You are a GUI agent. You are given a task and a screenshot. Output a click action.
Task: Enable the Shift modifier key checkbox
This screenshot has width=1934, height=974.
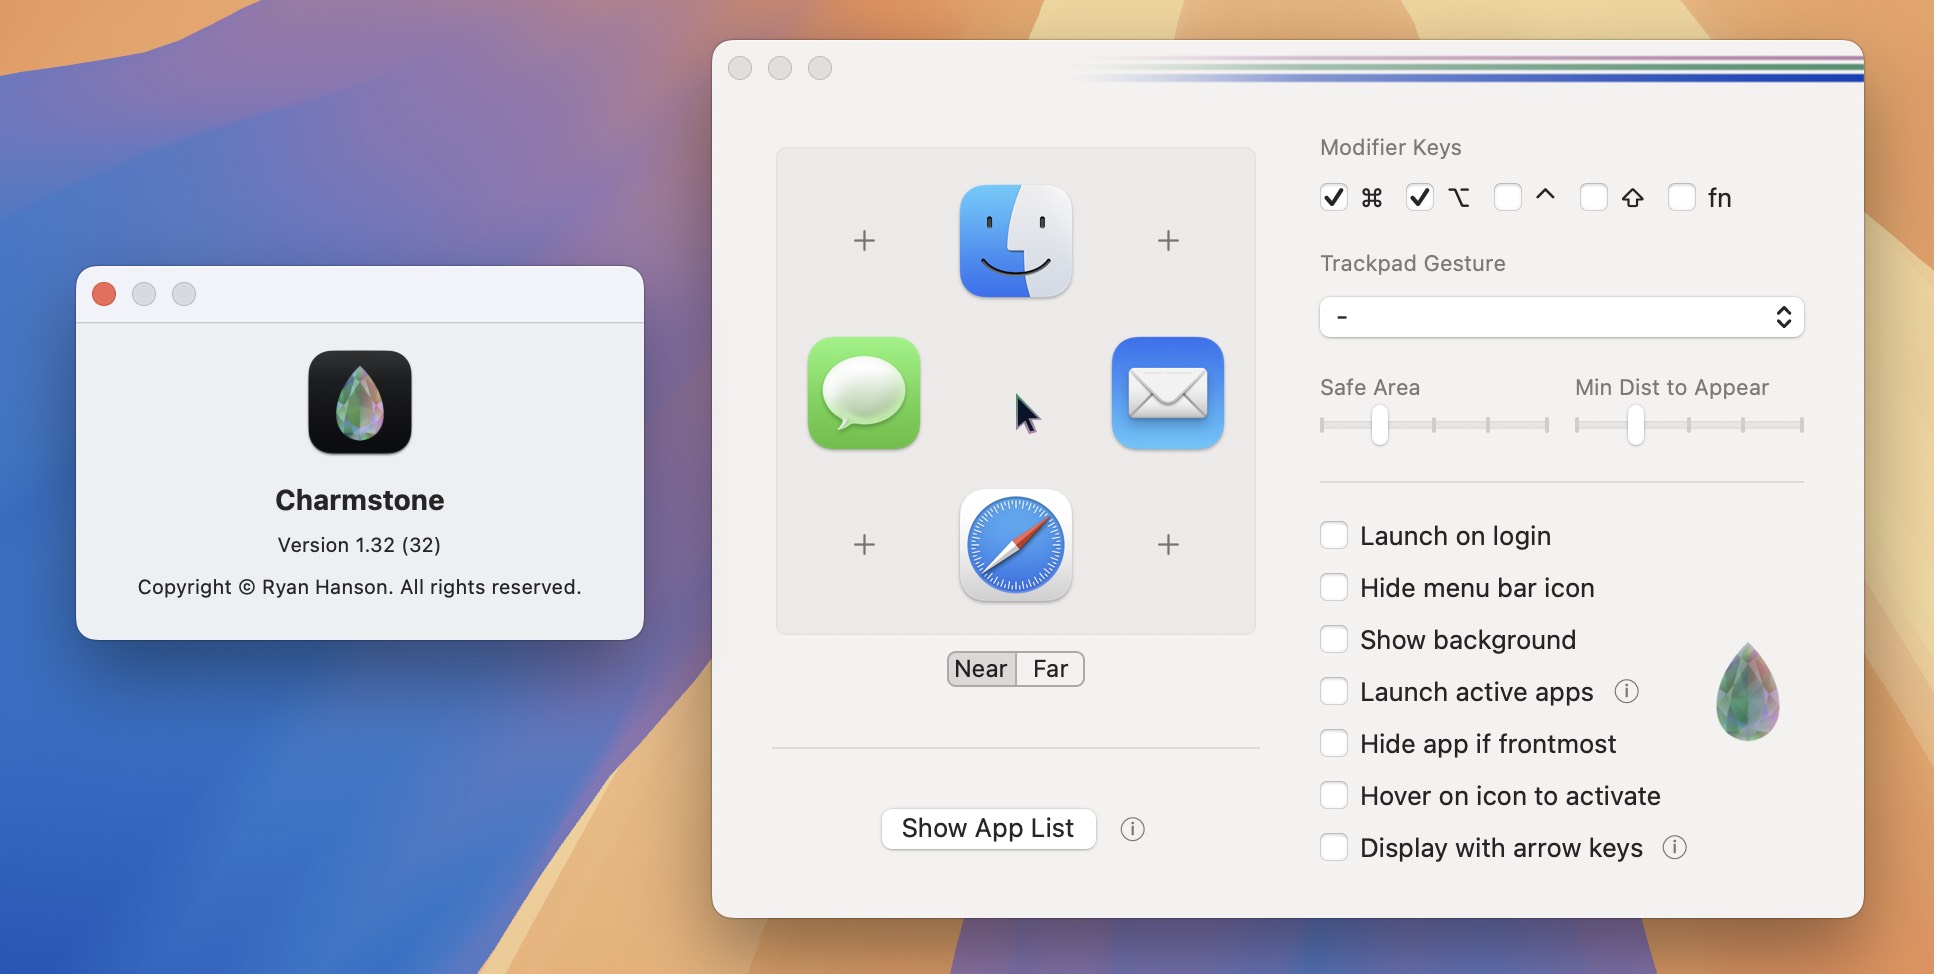pyautogui.click(x=1594, y=198)
